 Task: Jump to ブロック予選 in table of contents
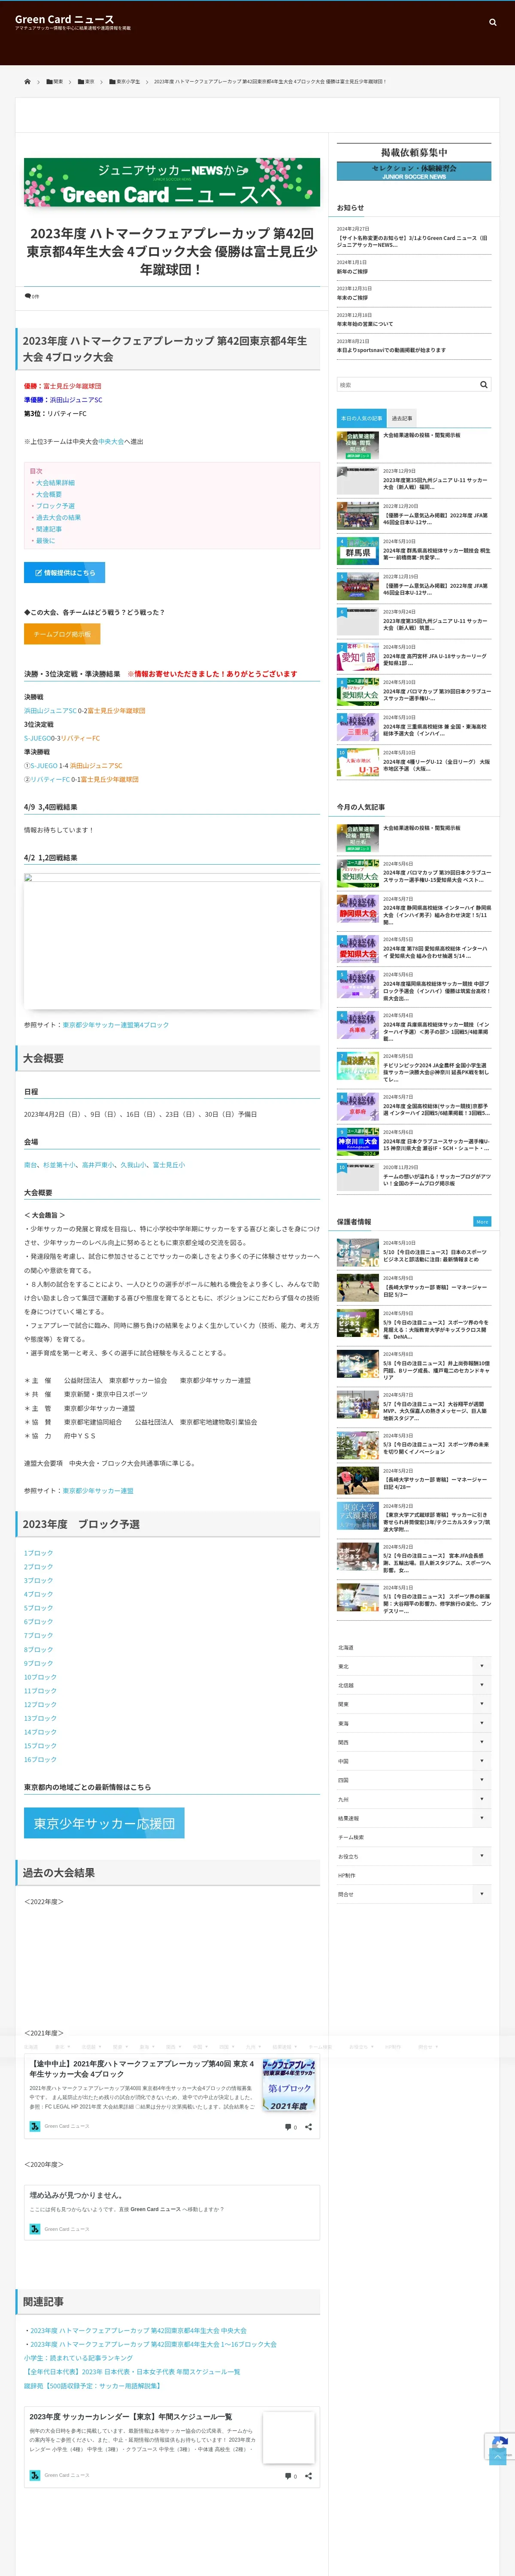point(55,506)
